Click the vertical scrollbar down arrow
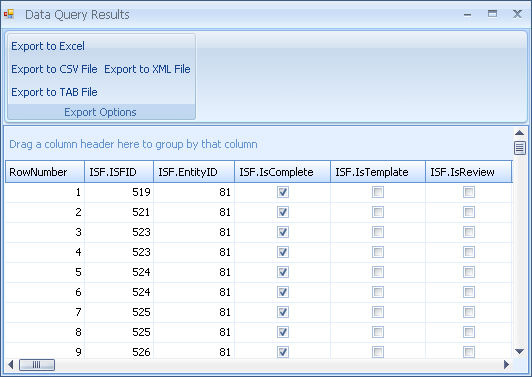This screenshot has height=377, width=532. [x=519, y=352]
